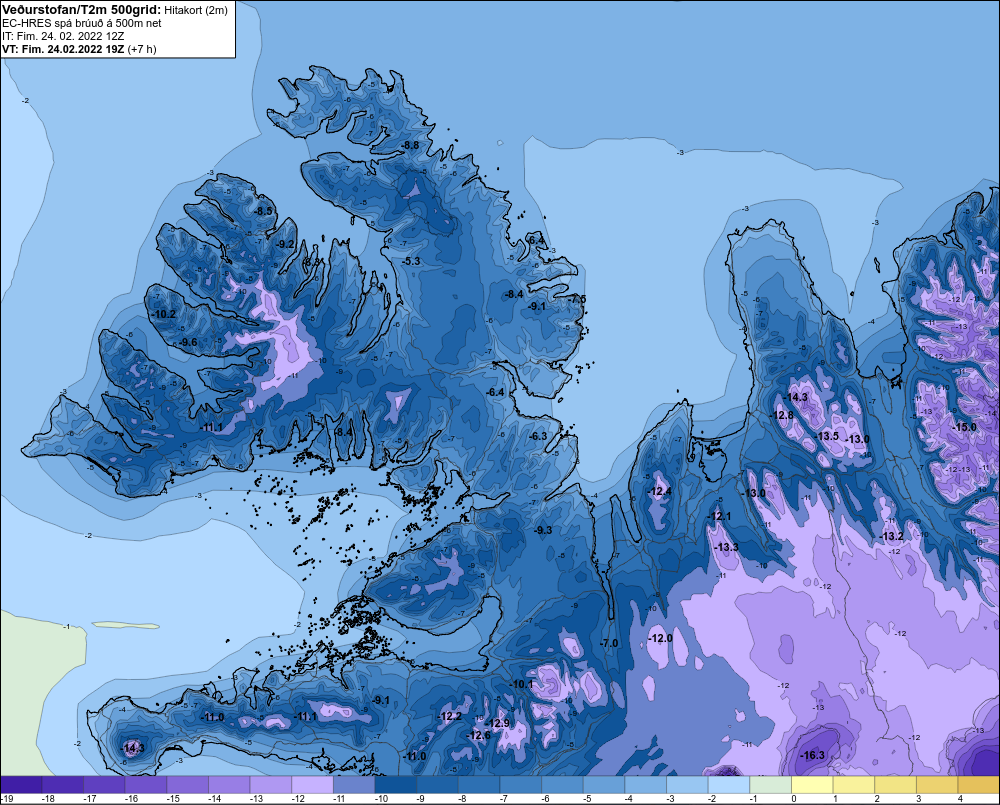Click the -7.0 temperature label
1000x805 pixels.
click(x=610, y=643)
